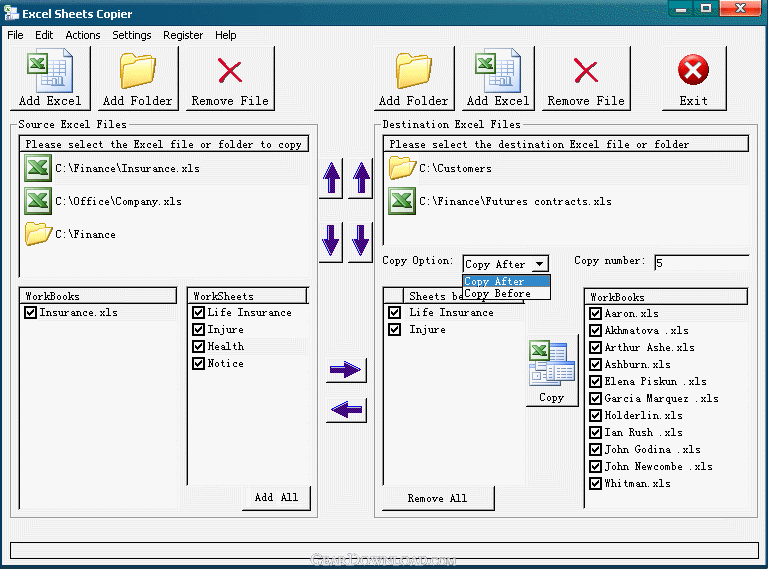Click the WorkSheets column header
Viewport: 768px width, 569px height.
tap(248, 296)
